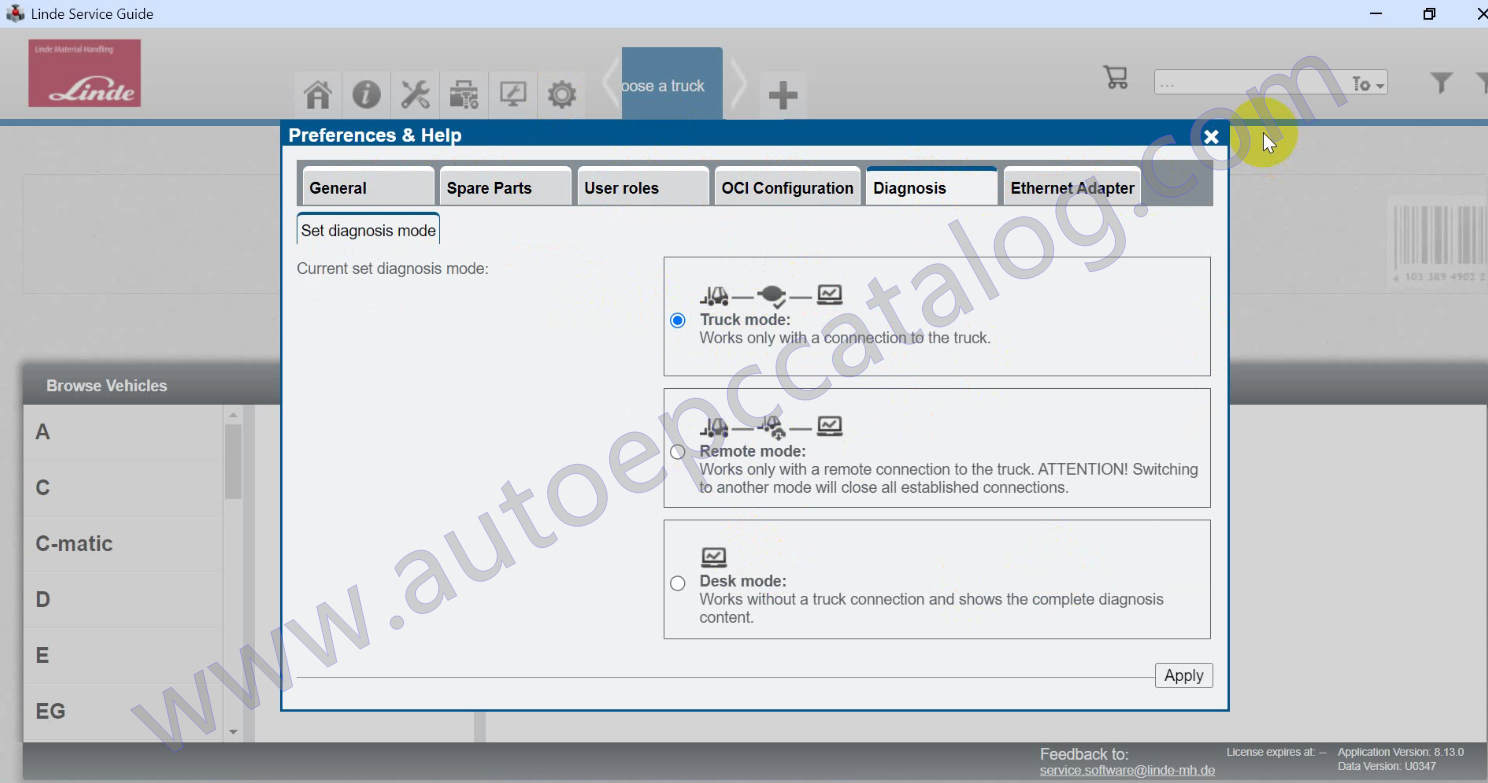Select Truck mode radio button
Screen dimensions: 1488x783
click(x=678, y=321)
